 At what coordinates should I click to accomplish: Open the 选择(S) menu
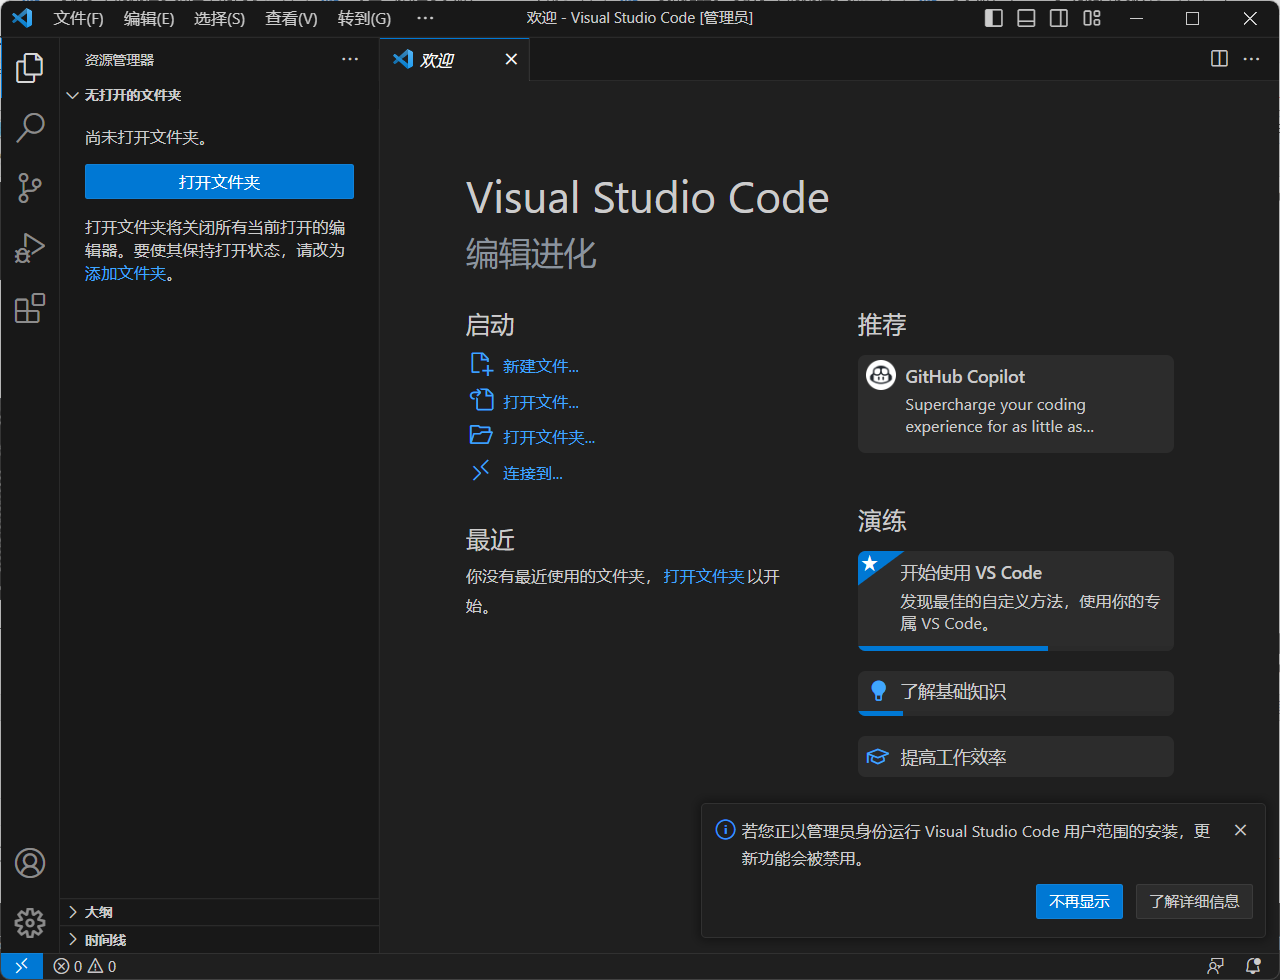tap(219, 18)
